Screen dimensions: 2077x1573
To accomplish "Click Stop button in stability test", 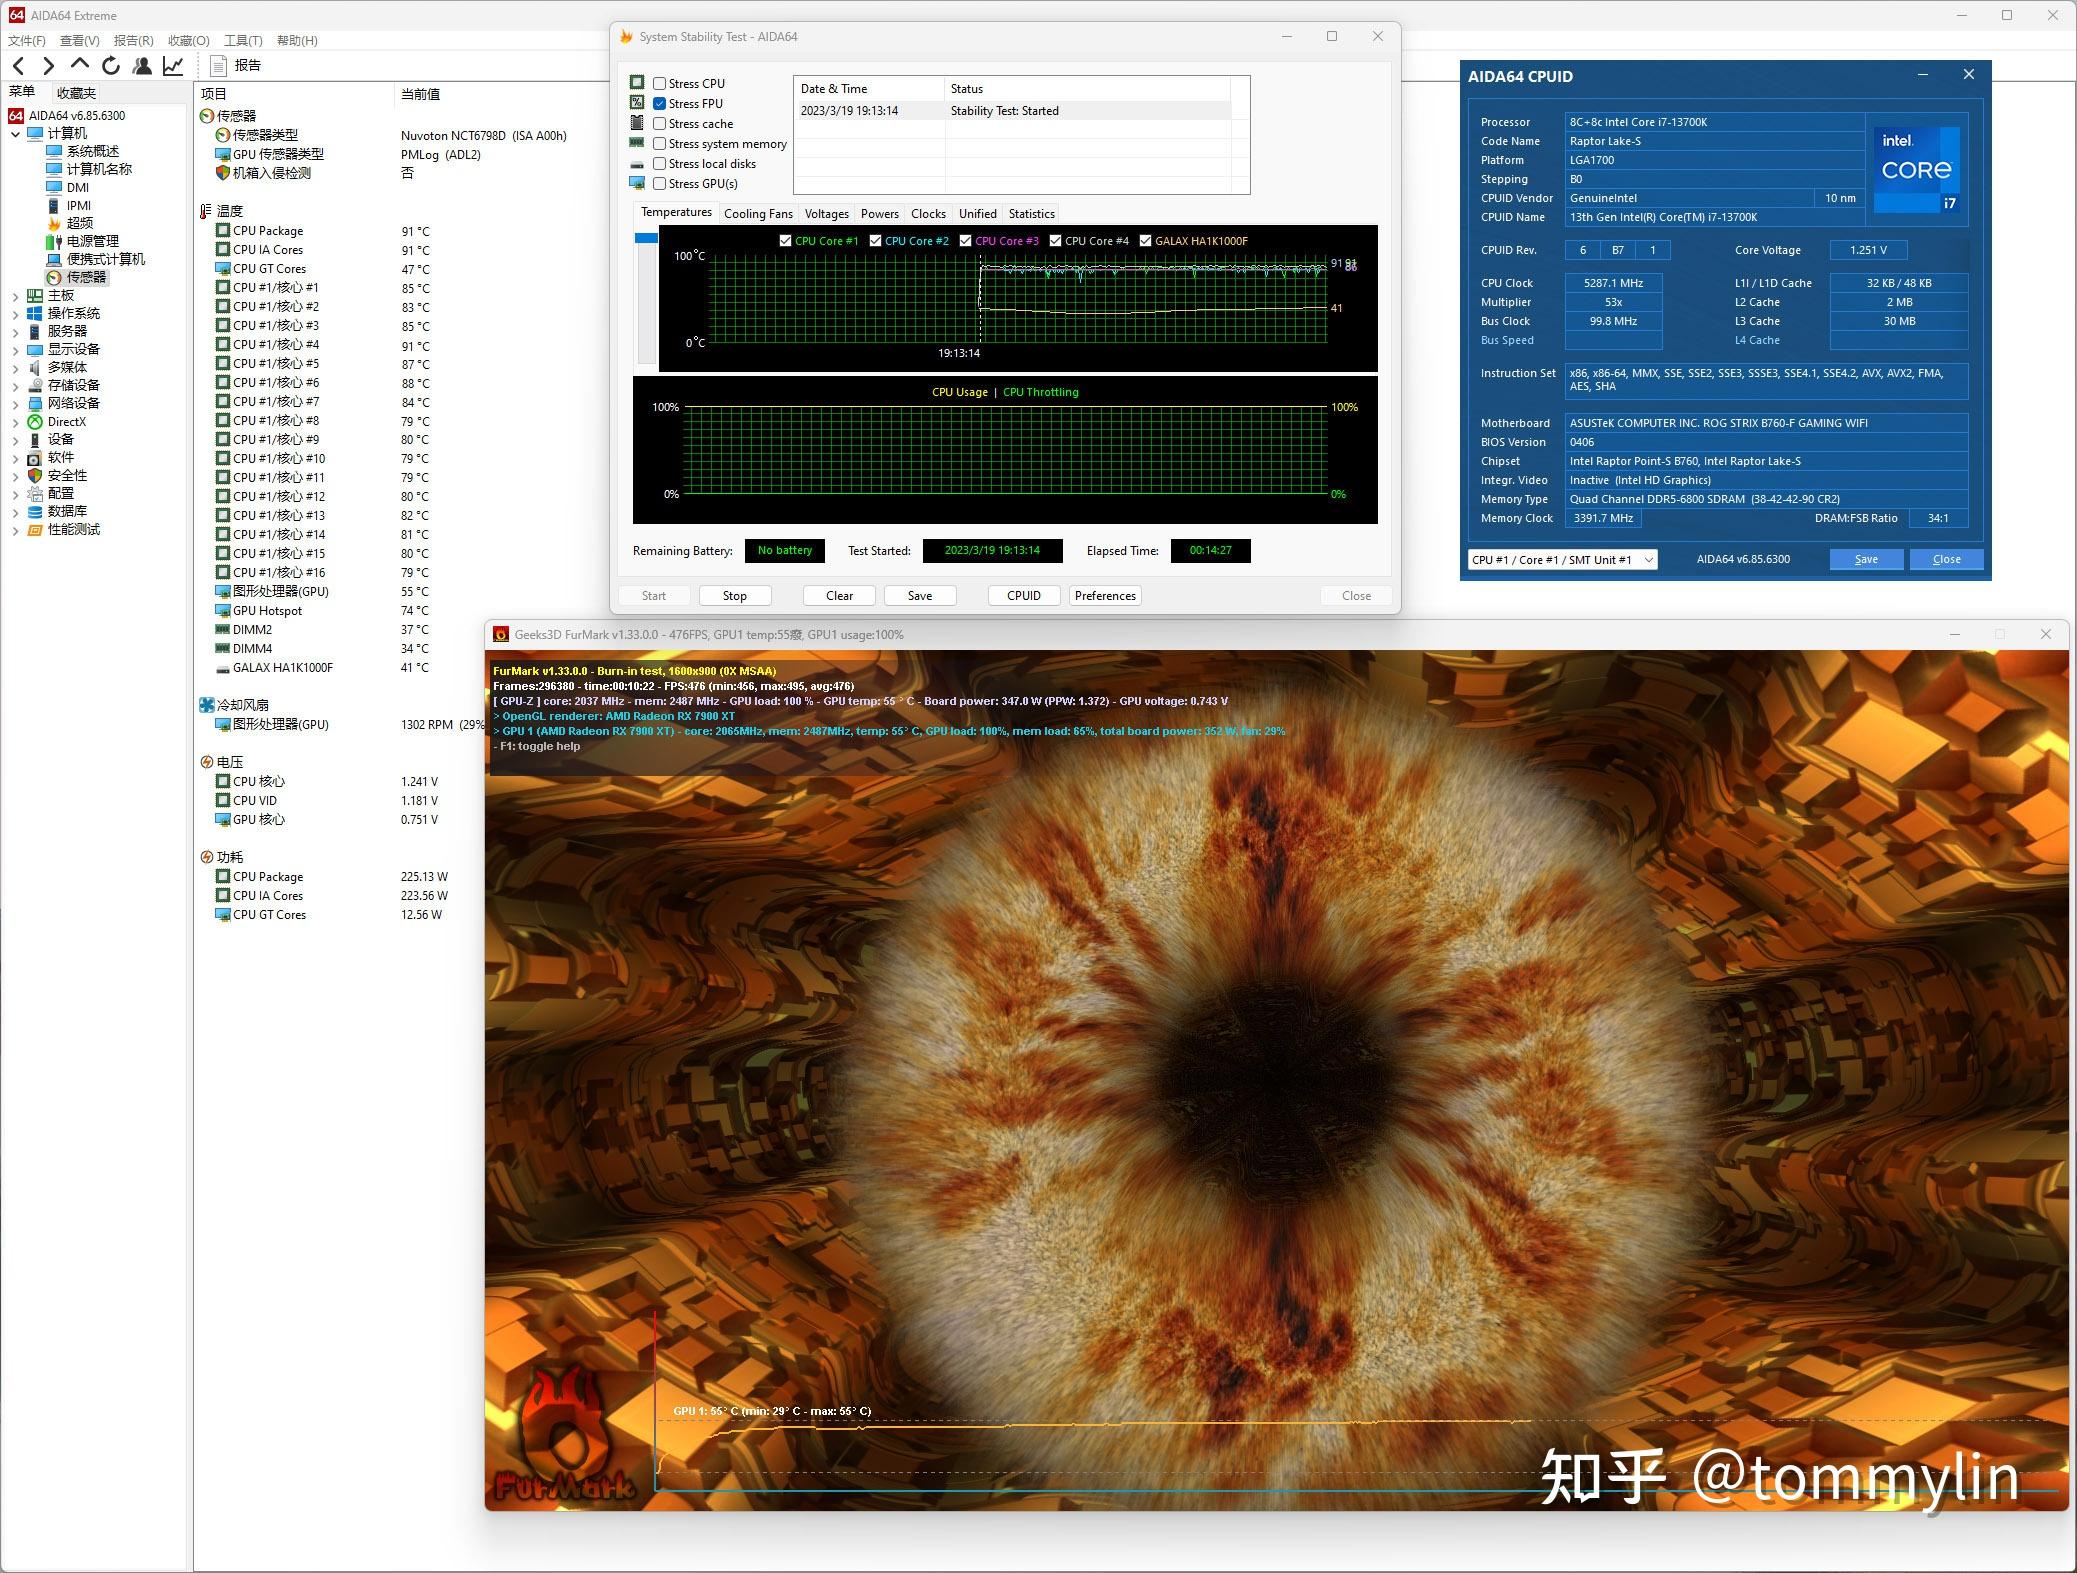I will pyautogui.click(x=734, y=595).
